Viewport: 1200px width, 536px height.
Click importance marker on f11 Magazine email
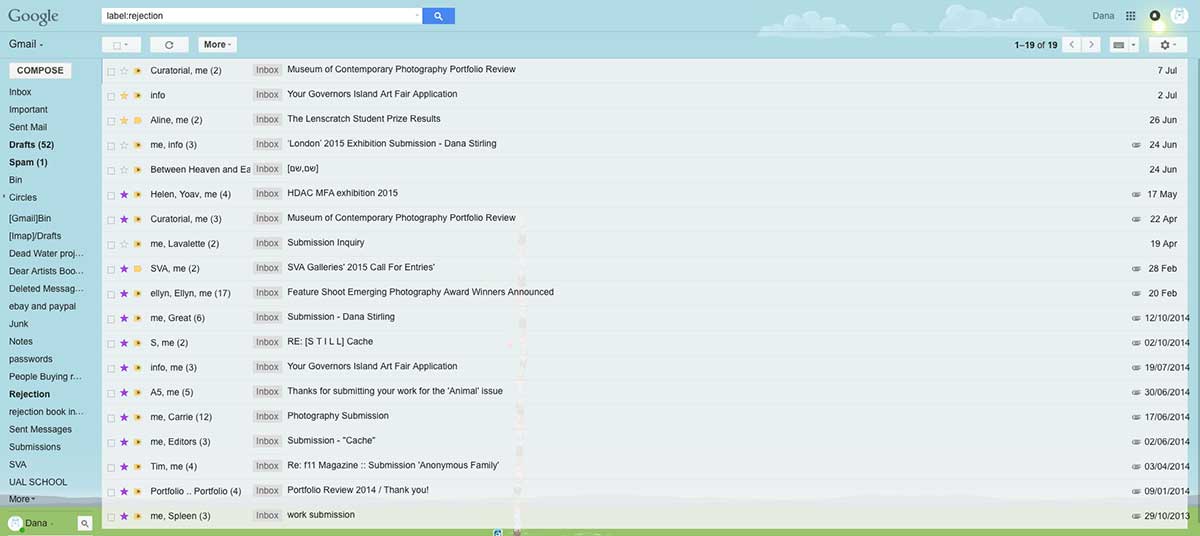[x=138, y=467]
